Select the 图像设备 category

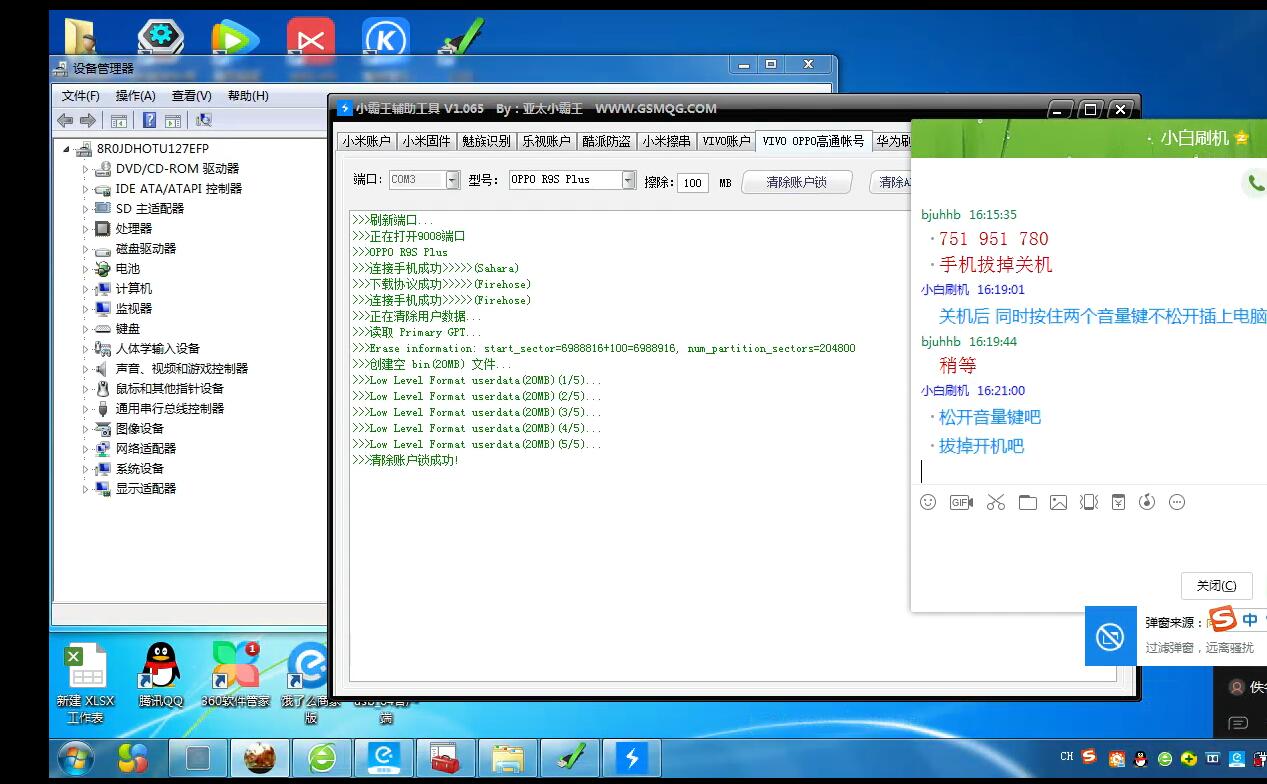click(x=140, y=429)
